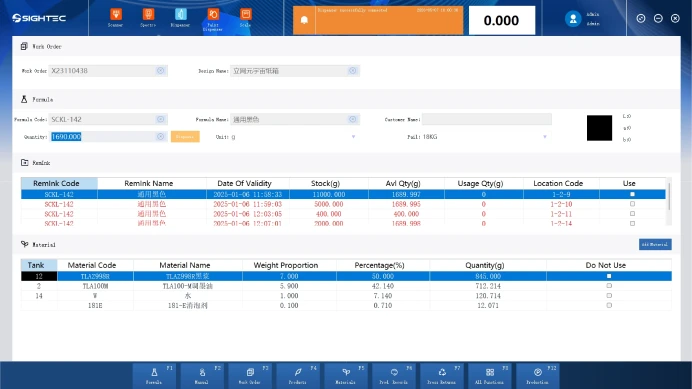Tick Use checkbox for location 1-2-14
The width and height of the screenshot is (692, 389).
click(x=632, y=223)
